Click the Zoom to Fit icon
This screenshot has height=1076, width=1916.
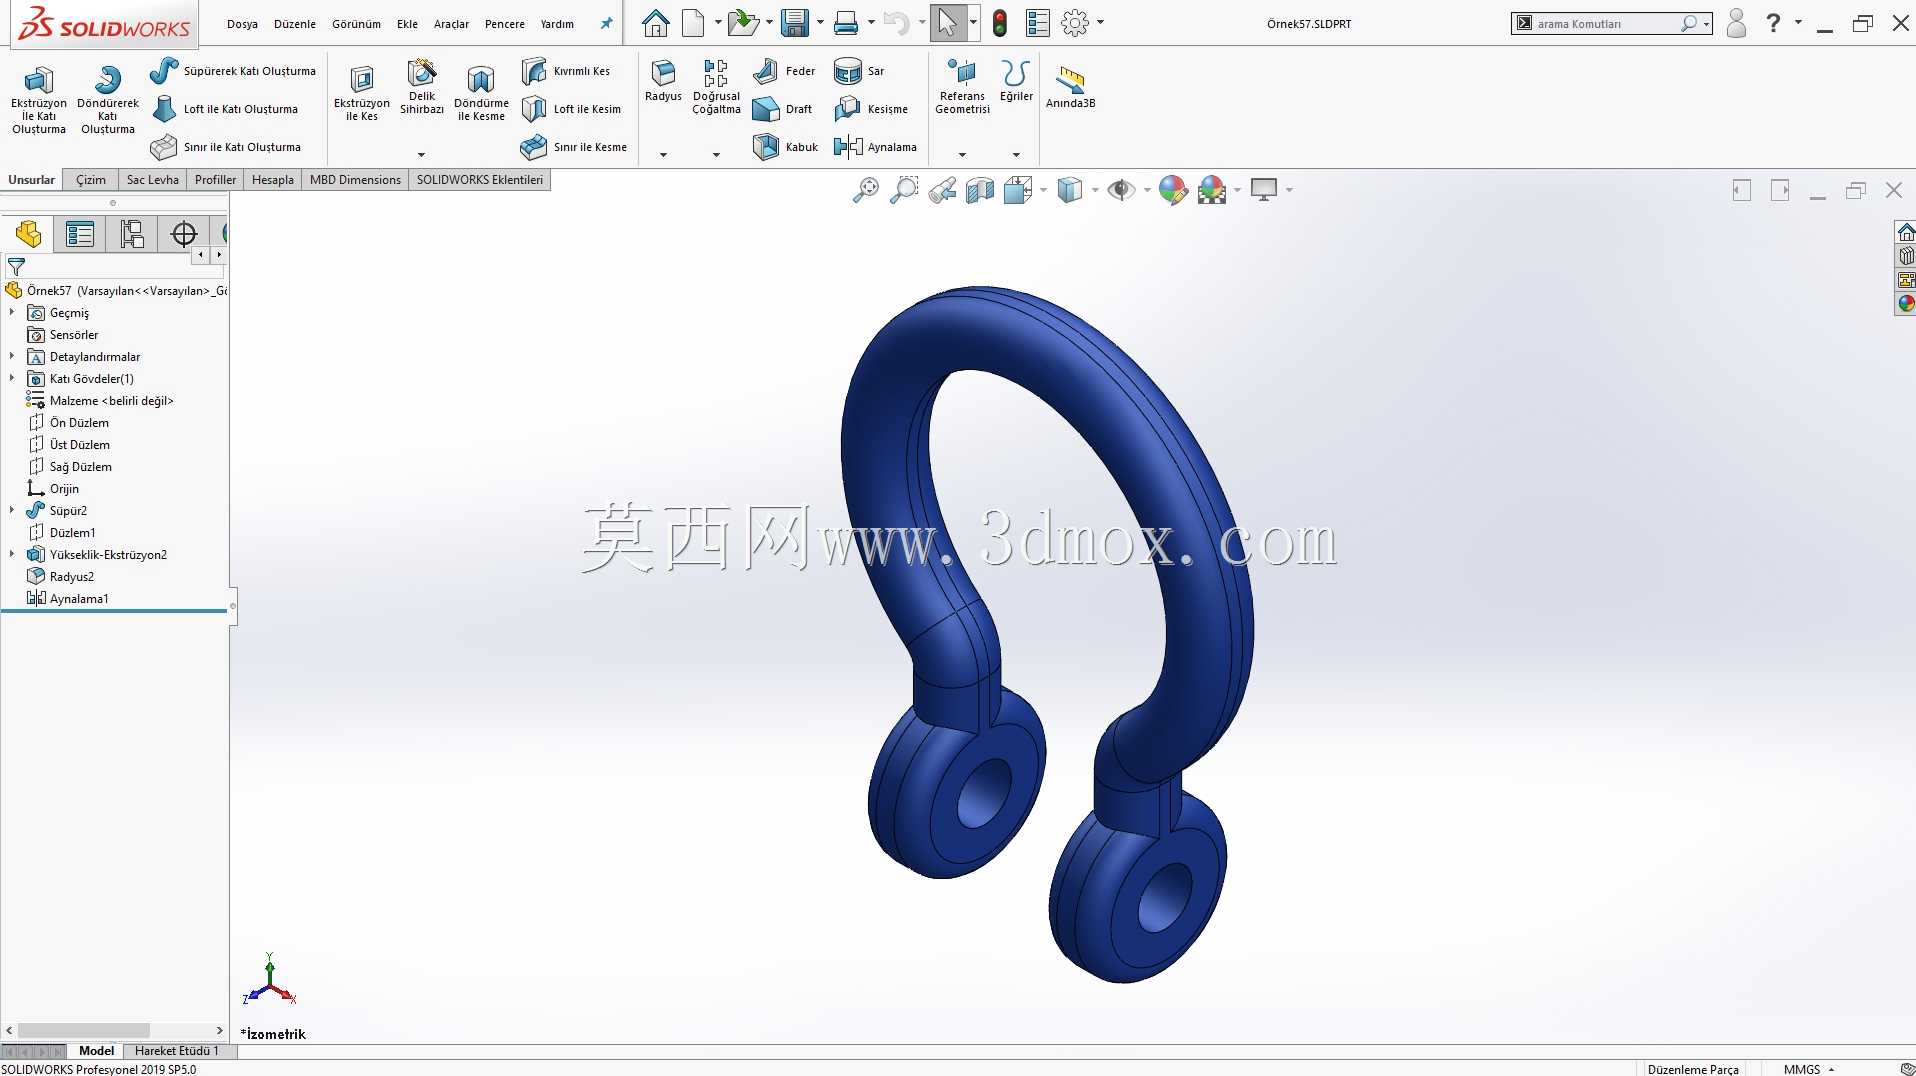coord(865,190)
